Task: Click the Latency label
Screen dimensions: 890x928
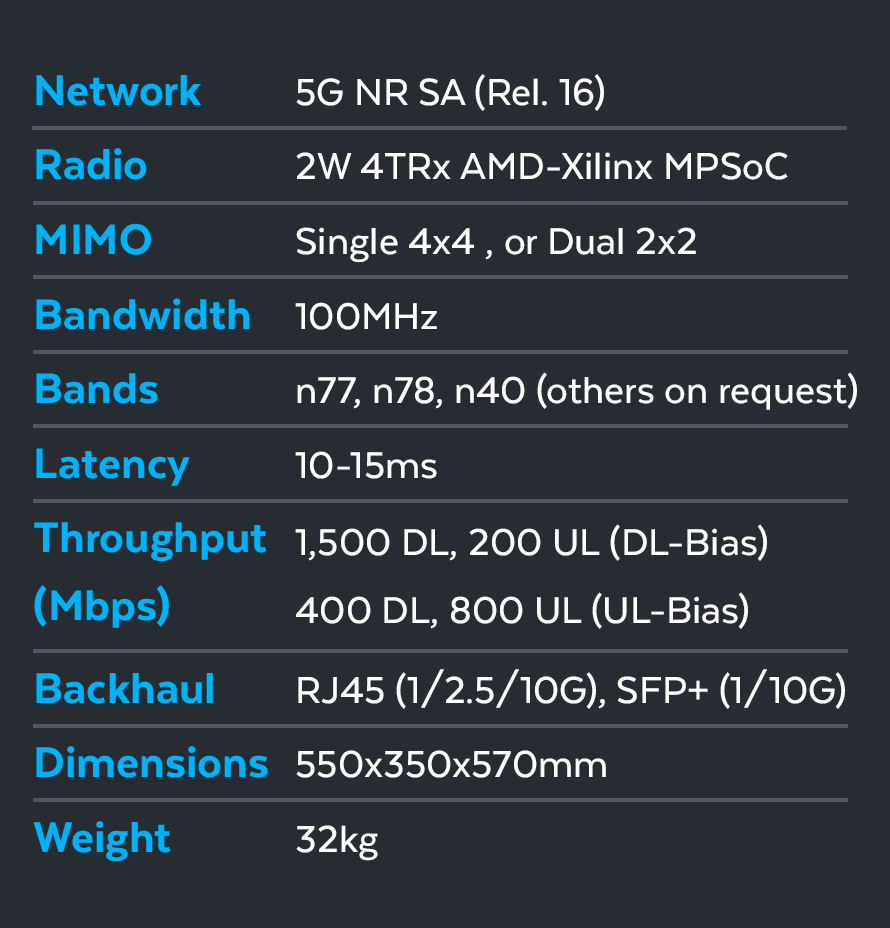Action: [112, 466]
